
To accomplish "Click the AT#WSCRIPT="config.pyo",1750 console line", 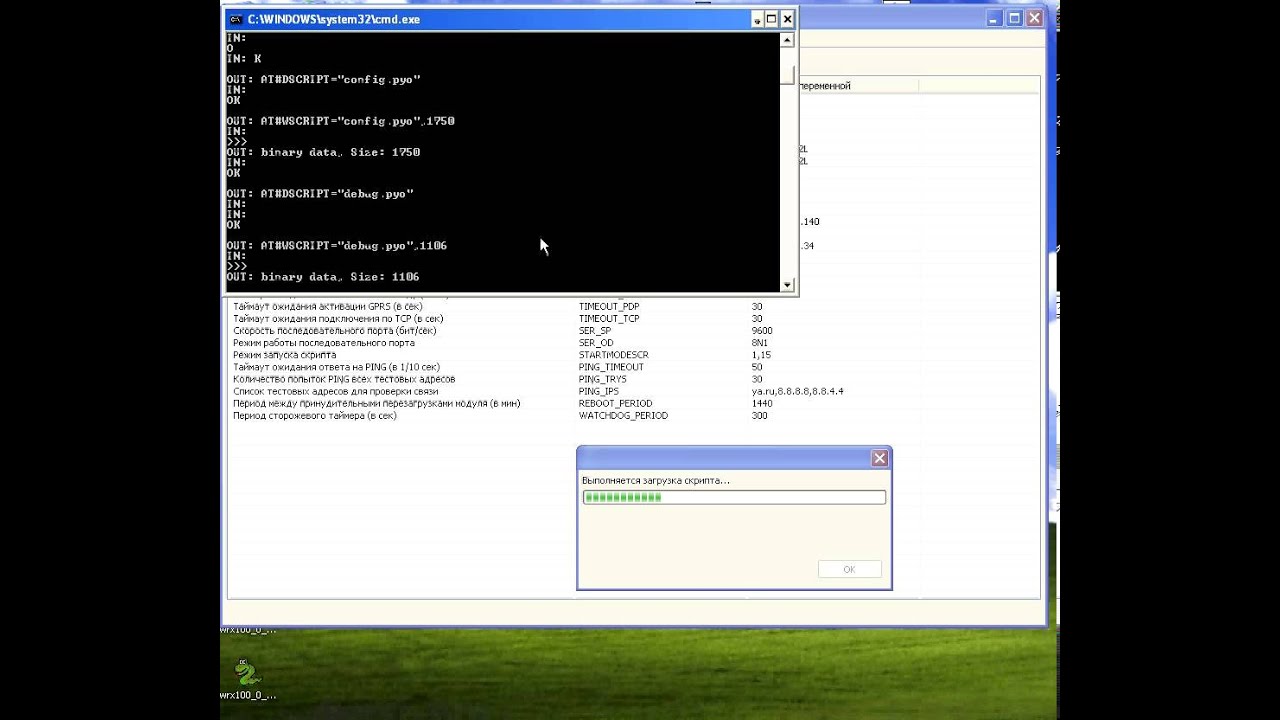I will point(341,121).
